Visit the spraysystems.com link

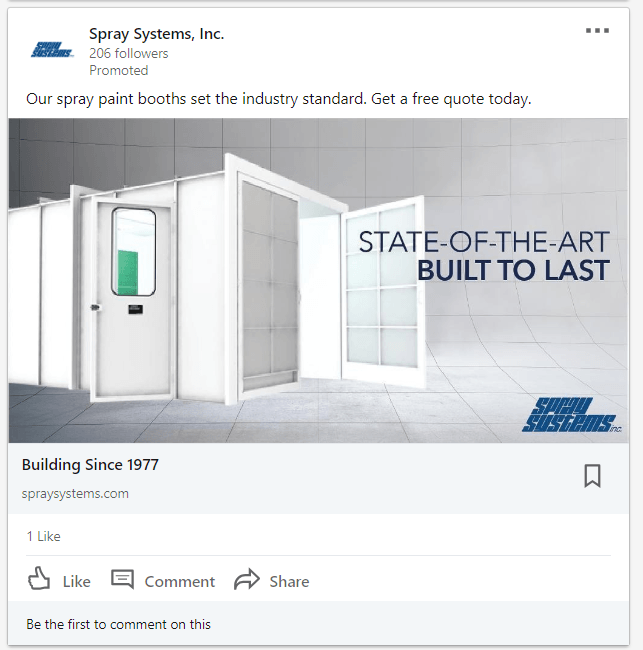point(75,494)
